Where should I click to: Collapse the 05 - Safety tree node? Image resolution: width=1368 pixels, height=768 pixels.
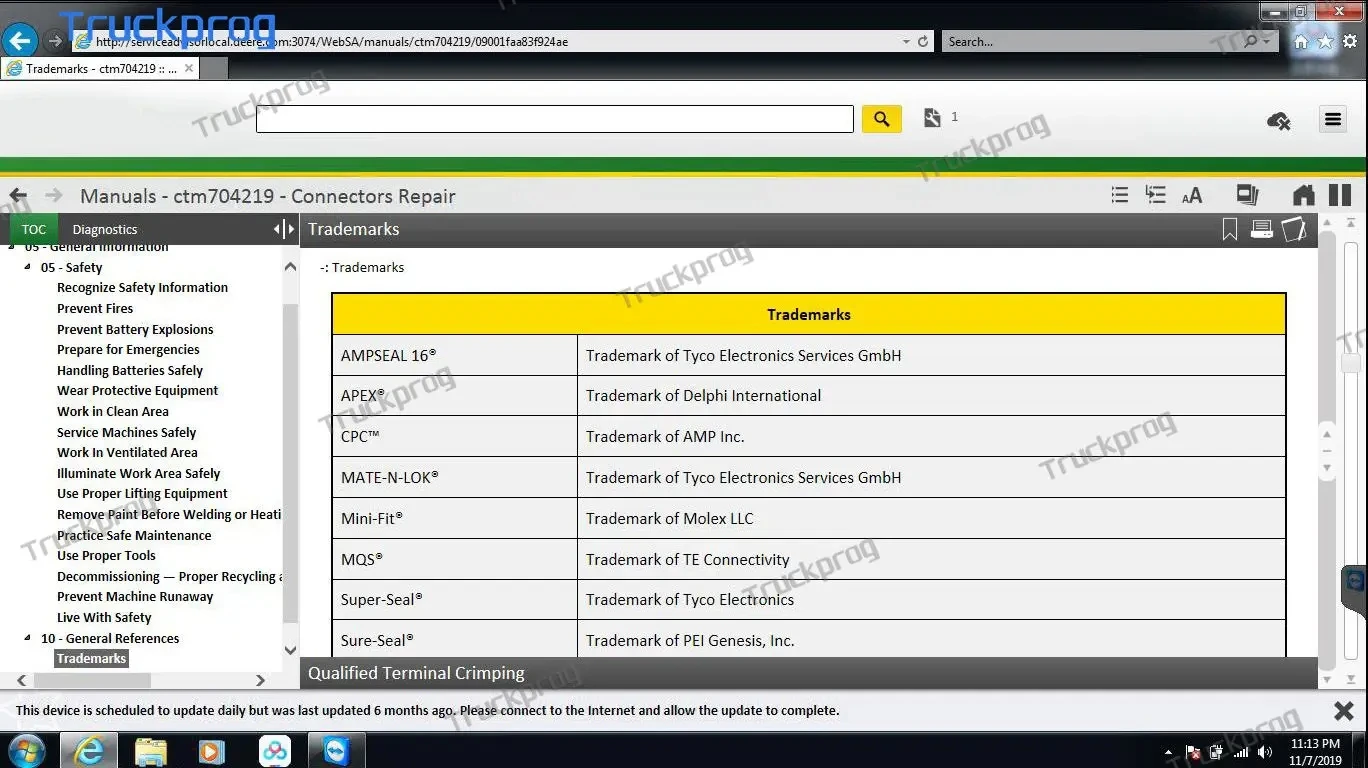pyautogui.click(x=28, y=267)
